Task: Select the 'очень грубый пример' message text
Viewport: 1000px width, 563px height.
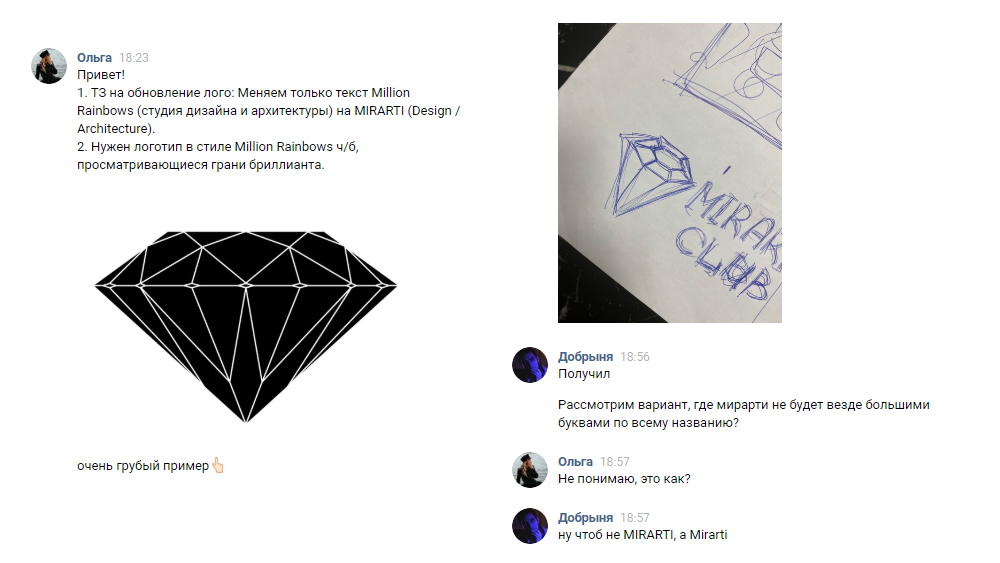Action: 143,466
